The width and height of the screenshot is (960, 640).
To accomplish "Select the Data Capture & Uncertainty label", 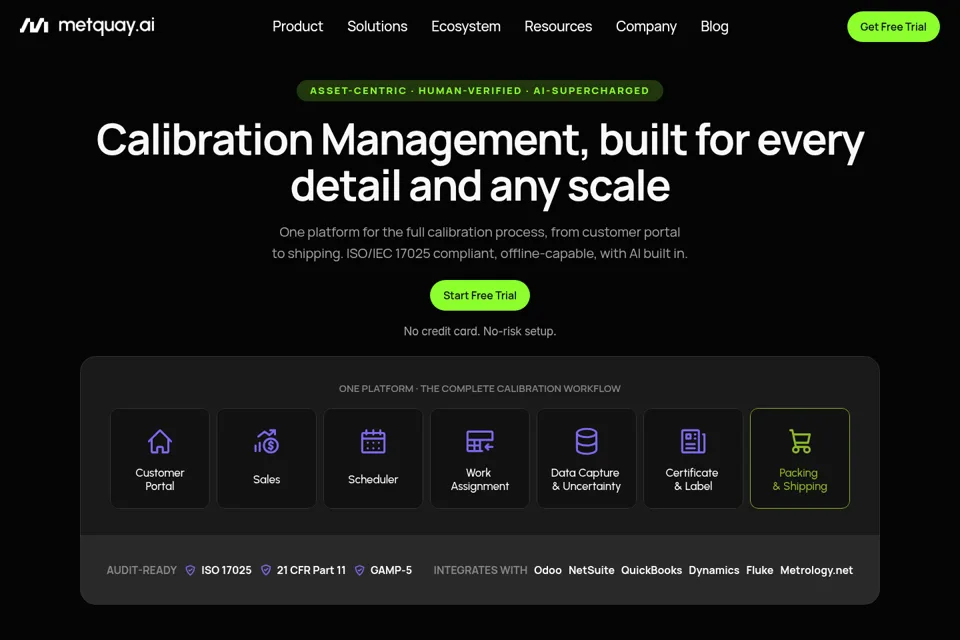I will click(586, 480).
